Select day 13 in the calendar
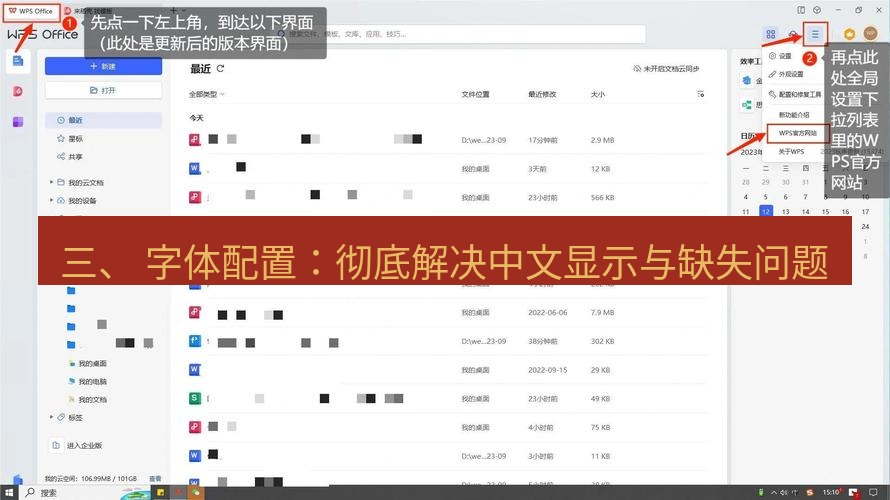Viewport: 890px width, 500px height. (x=786, y=212)
